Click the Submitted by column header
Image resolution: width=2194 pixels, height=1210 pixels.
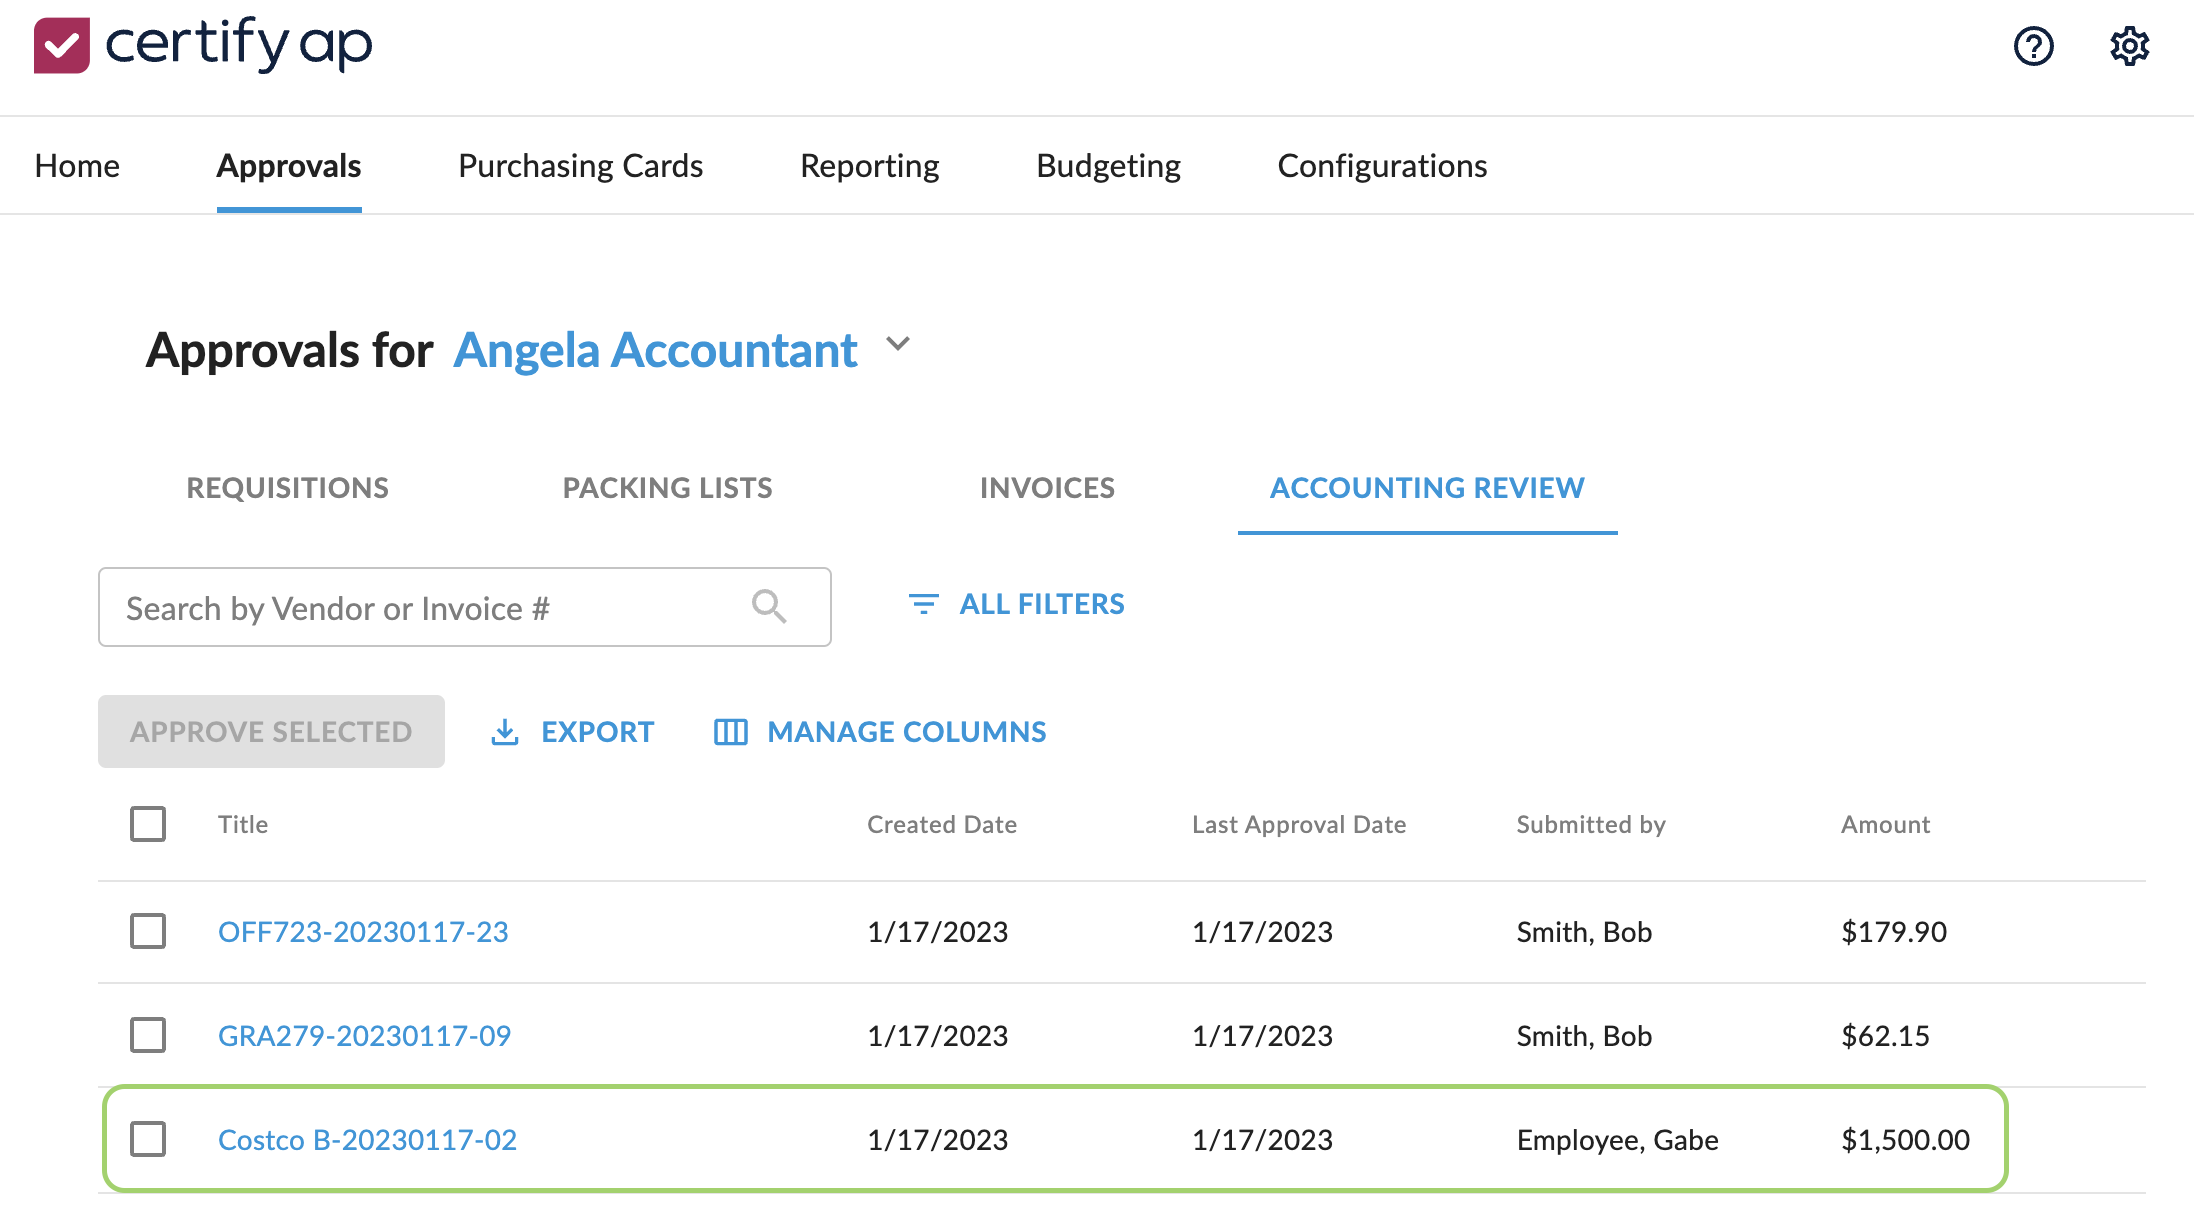(1591, 824)
